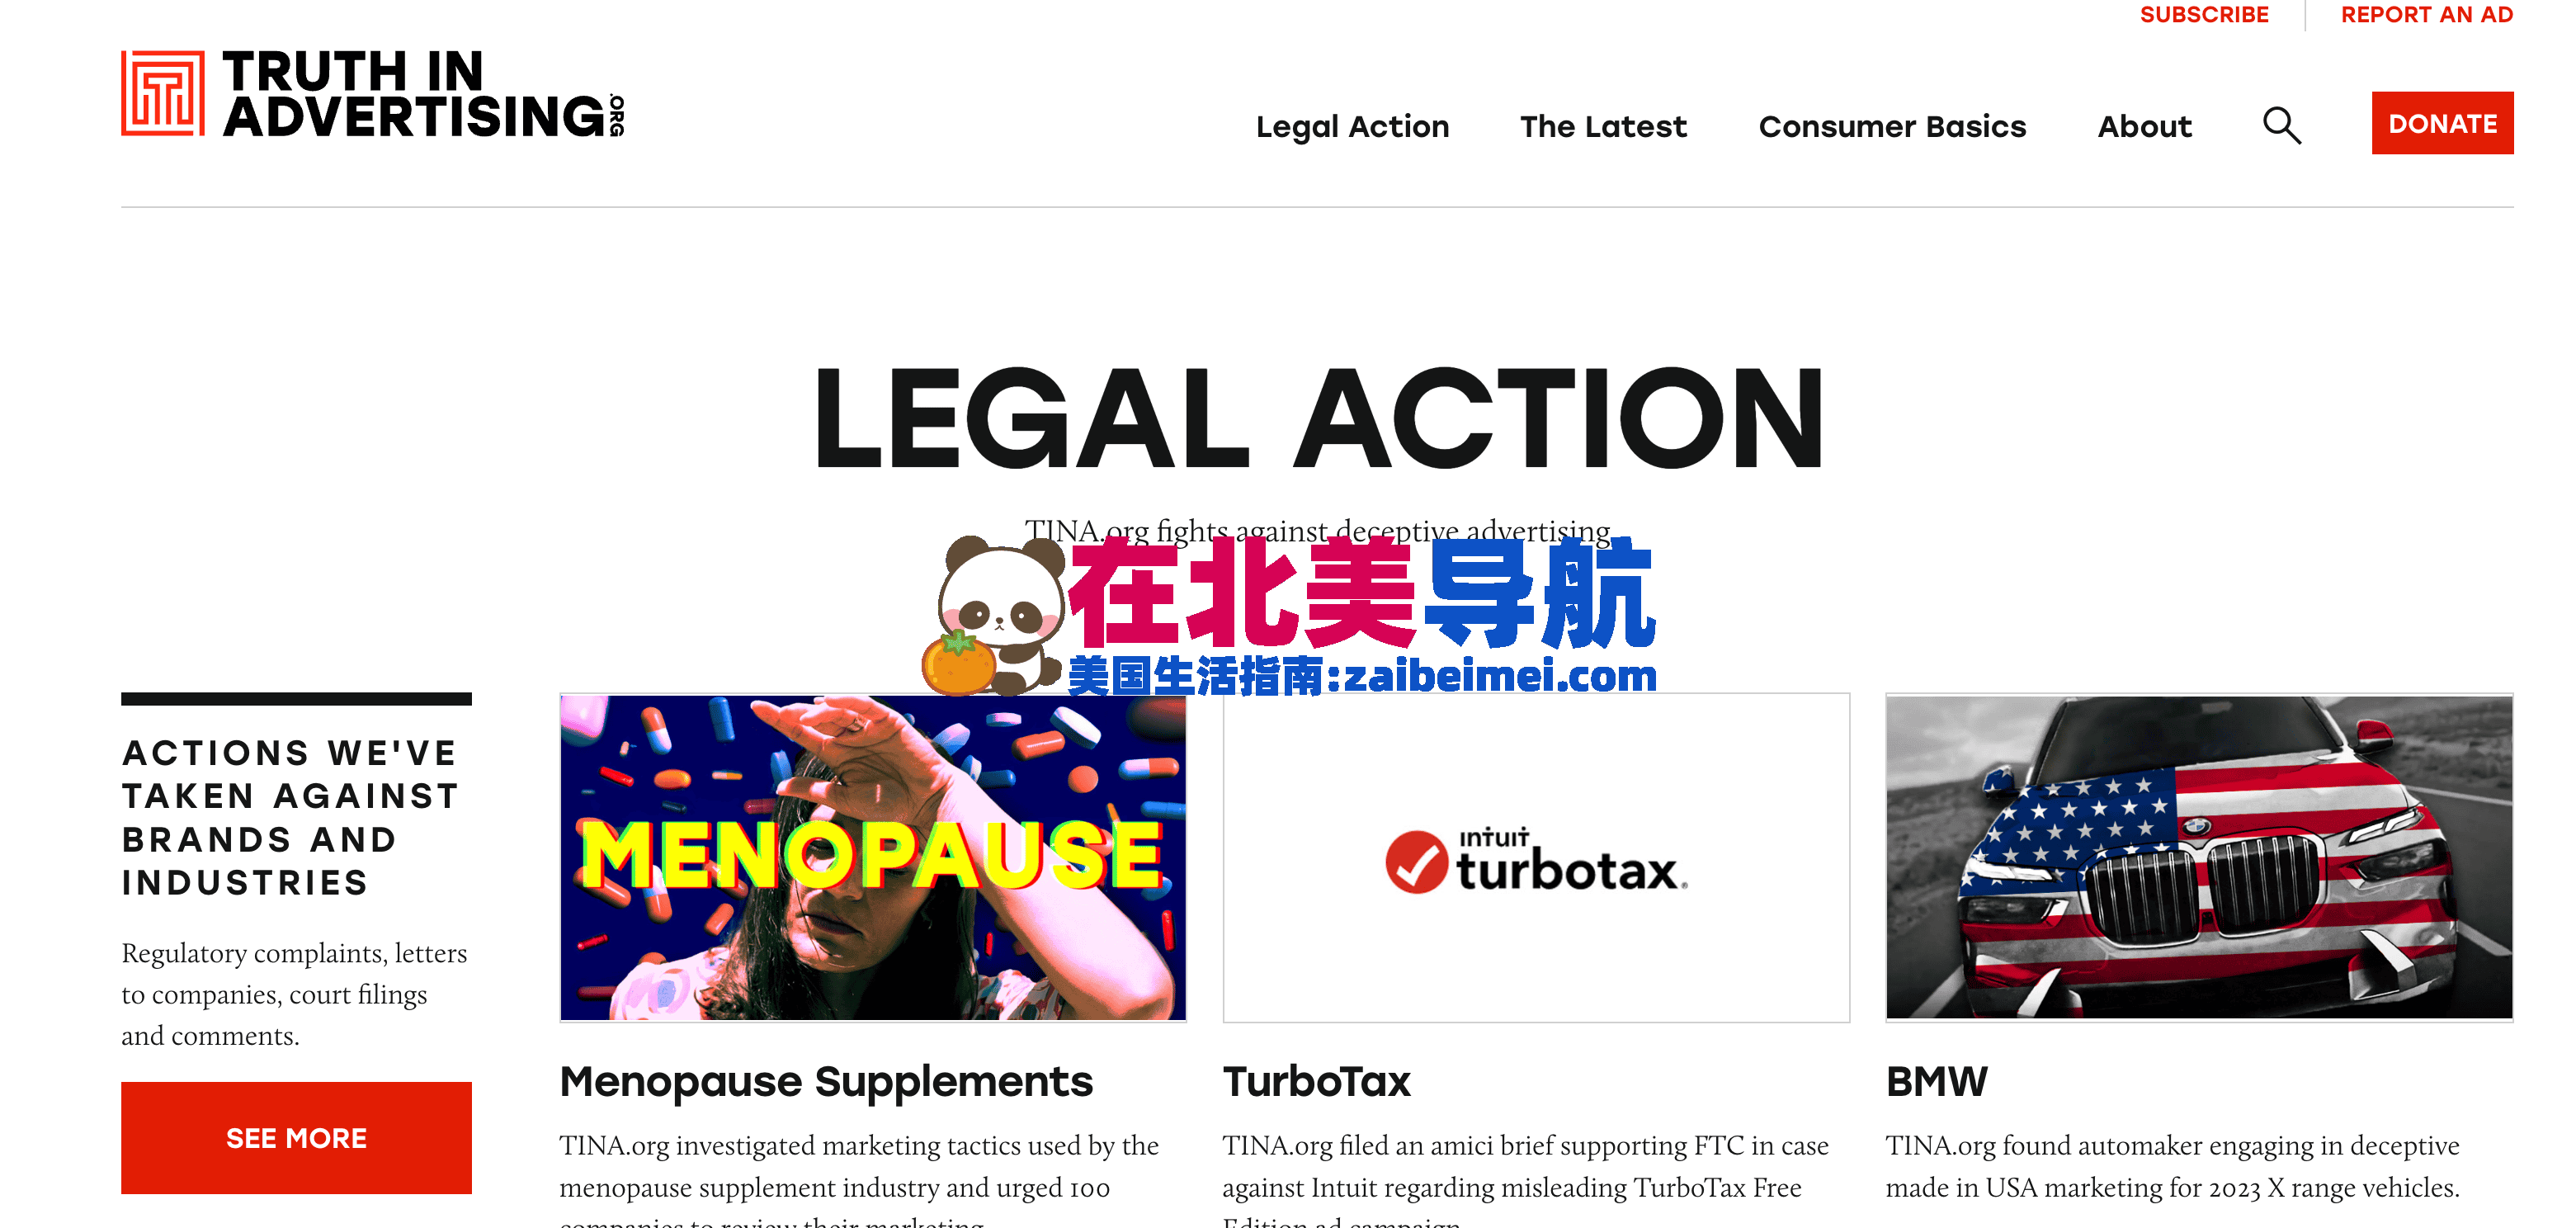The image size is (2576, 1228).
Task: Click the Truth in Advertising maze logo
Action: [163, 93]
